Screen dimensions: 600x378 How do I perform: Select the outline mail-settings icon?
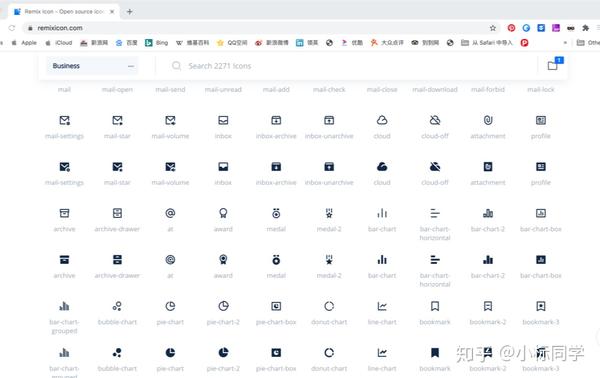point(64,121)
